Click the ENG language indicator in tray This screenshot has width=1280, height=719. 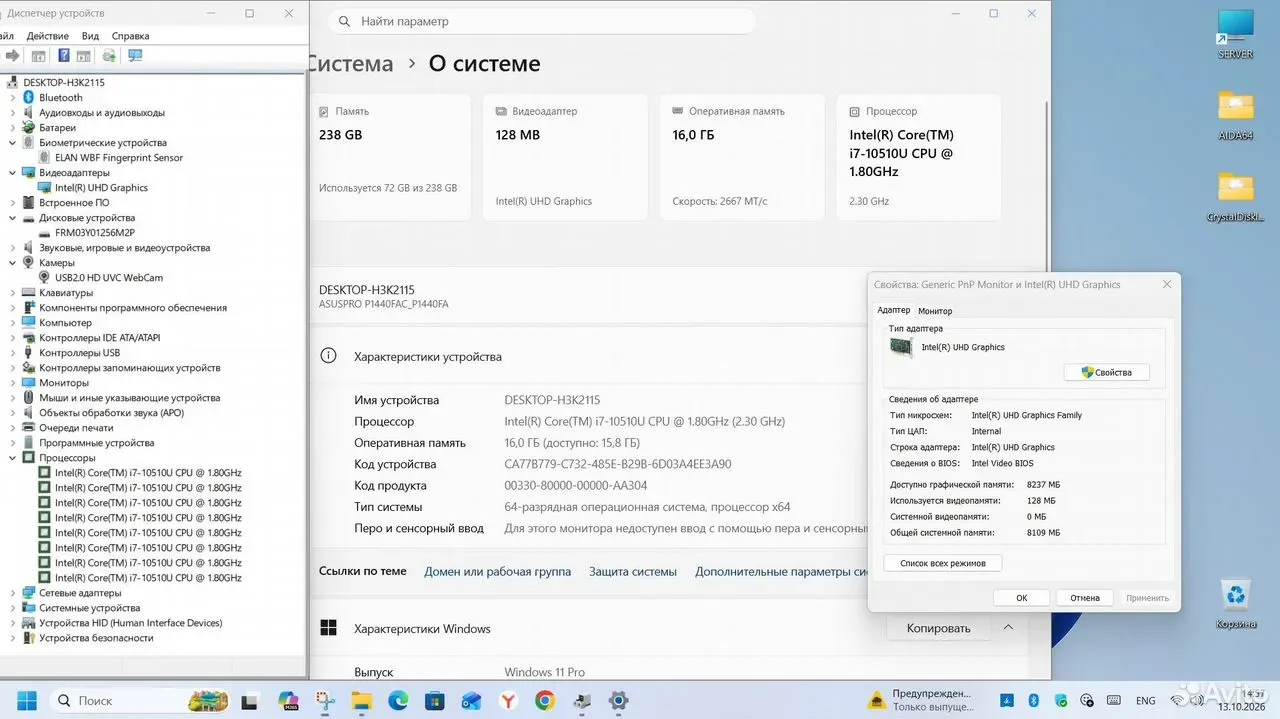point(1145,701)
